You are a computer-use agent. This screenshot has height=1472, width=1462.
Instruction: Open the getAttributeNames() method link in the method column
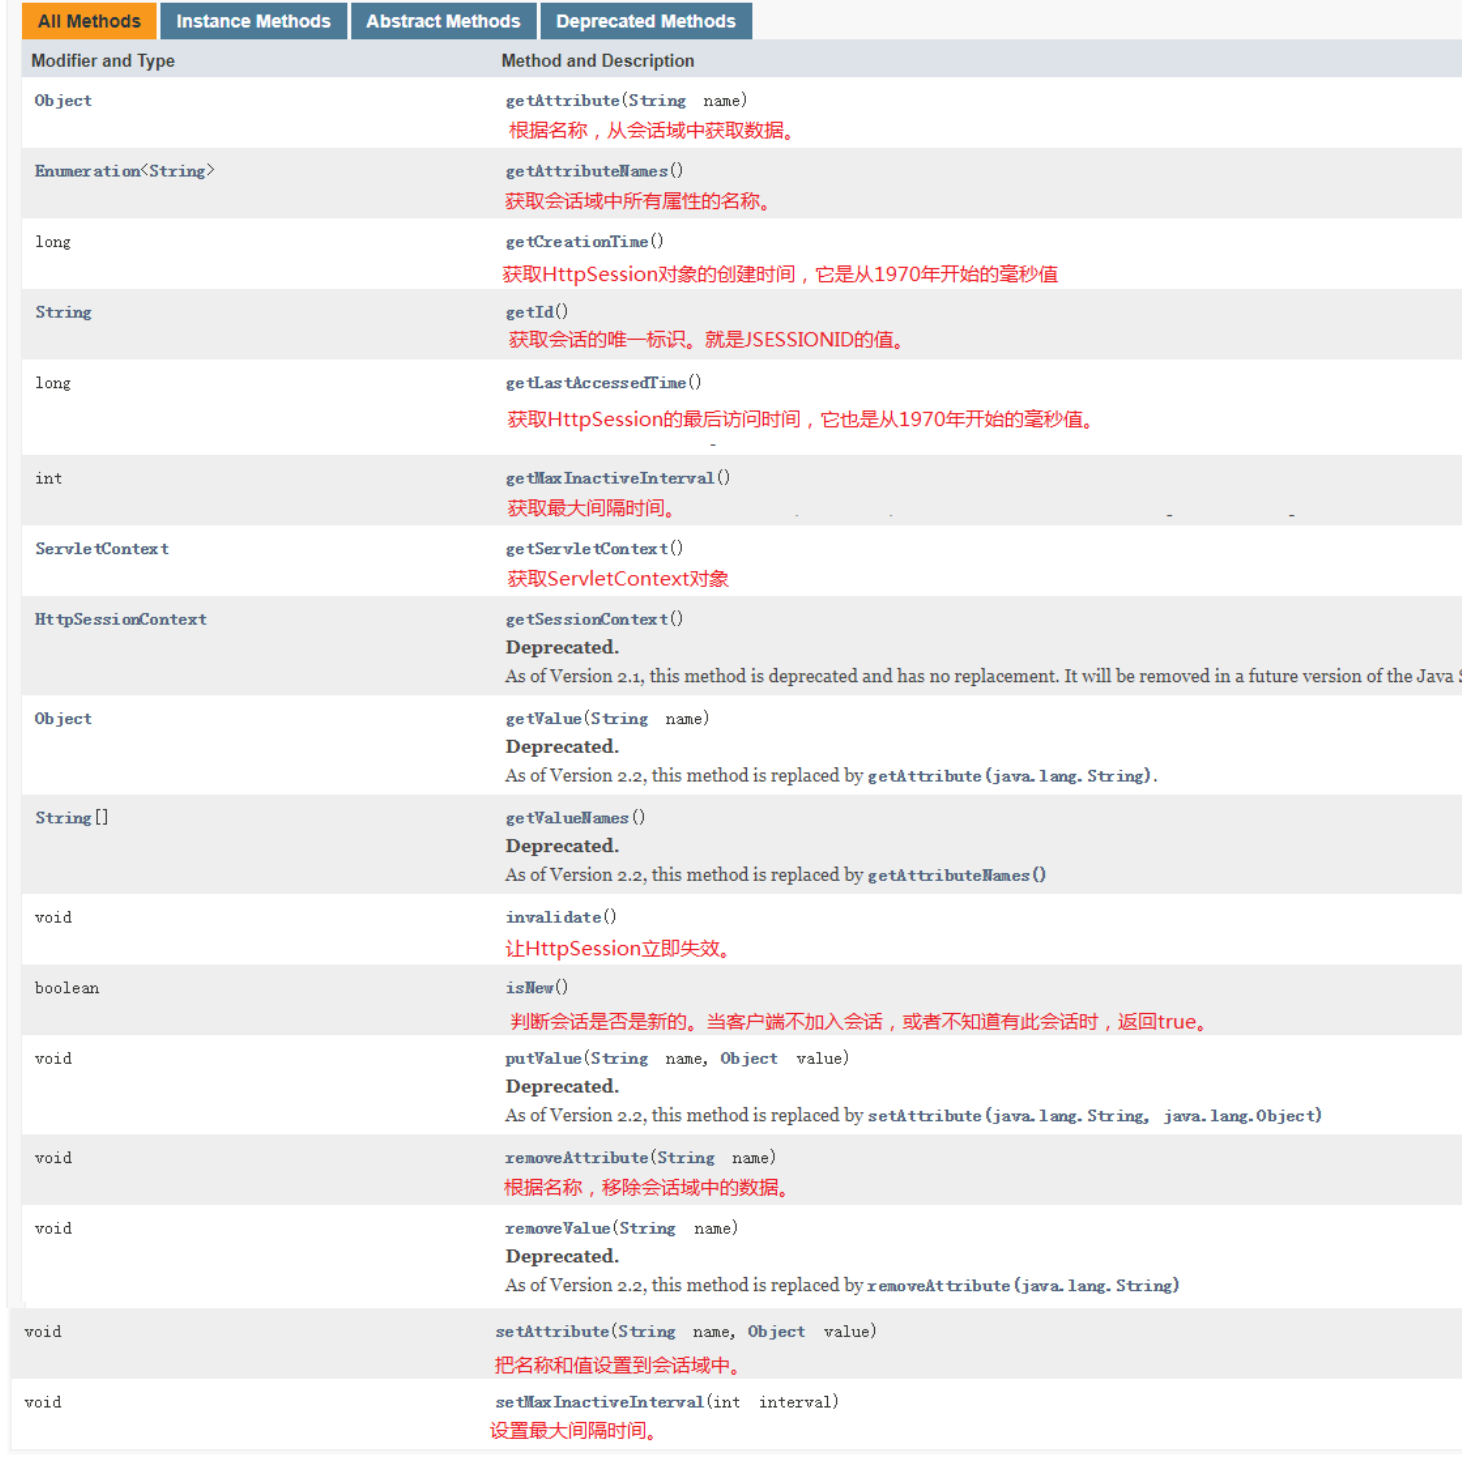tap(586, 171)
